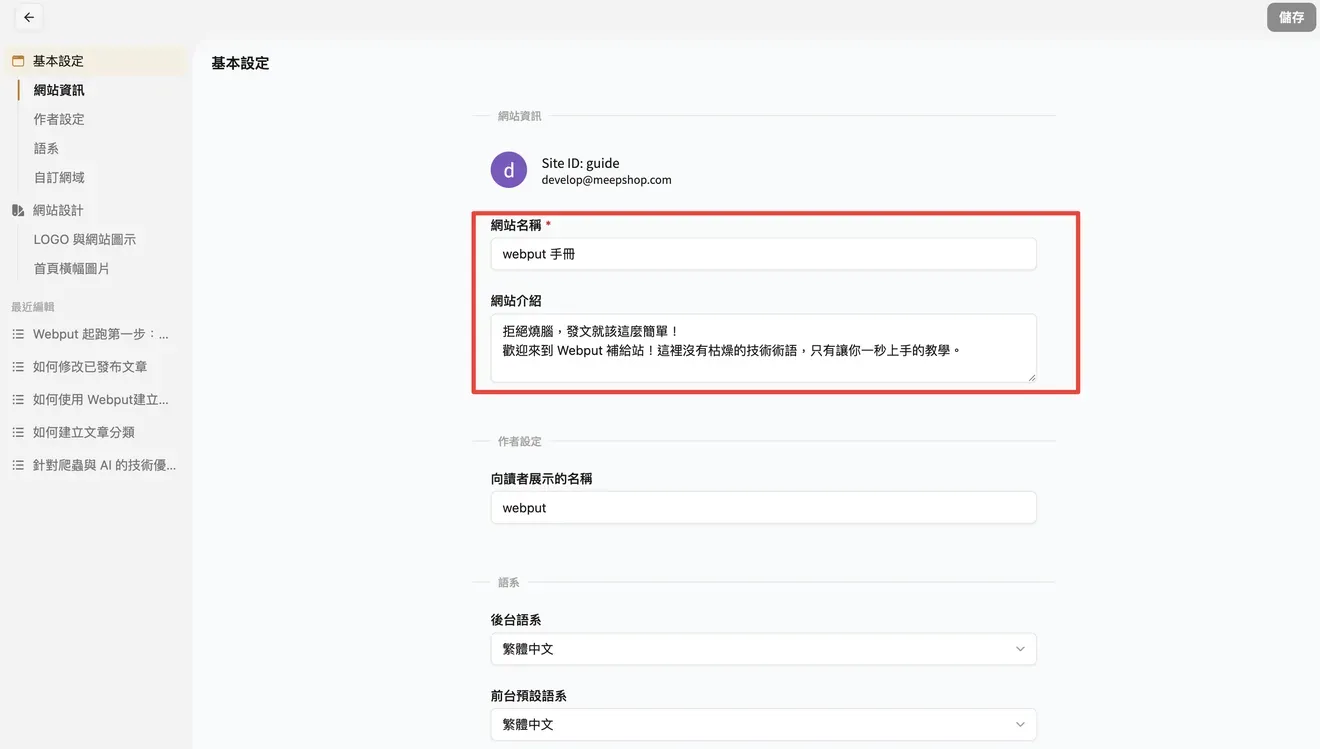Click the purple 'd' site avatar
Image resolution: width=1320 pixels, height=749 pixels.
[x=509, y=170]
